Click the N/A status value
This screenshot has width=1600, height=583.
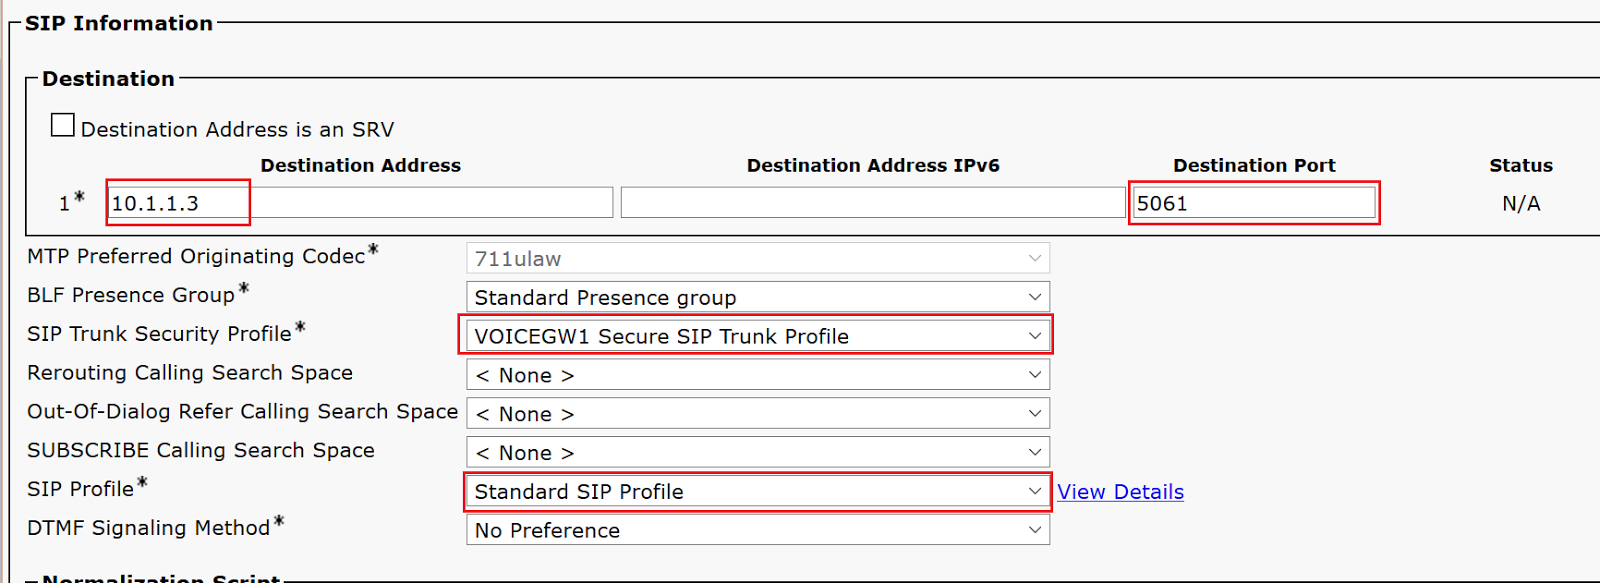point(1521,203)
